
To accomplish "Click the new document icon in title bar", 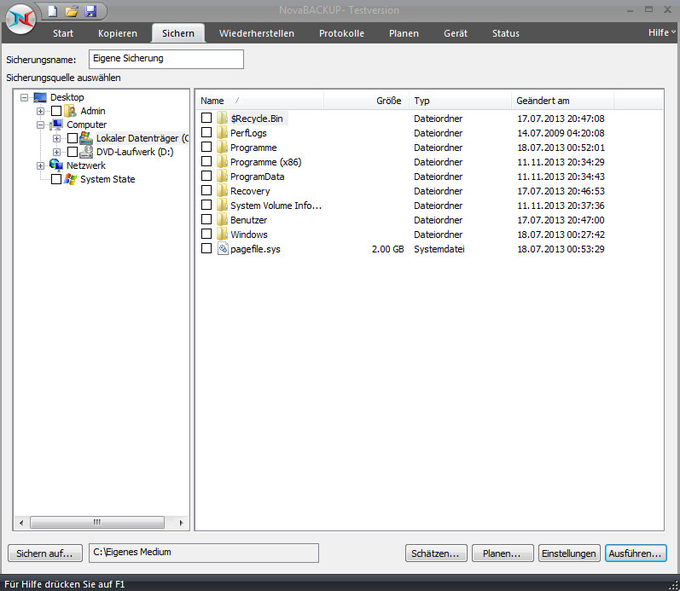I will [52, 11].
